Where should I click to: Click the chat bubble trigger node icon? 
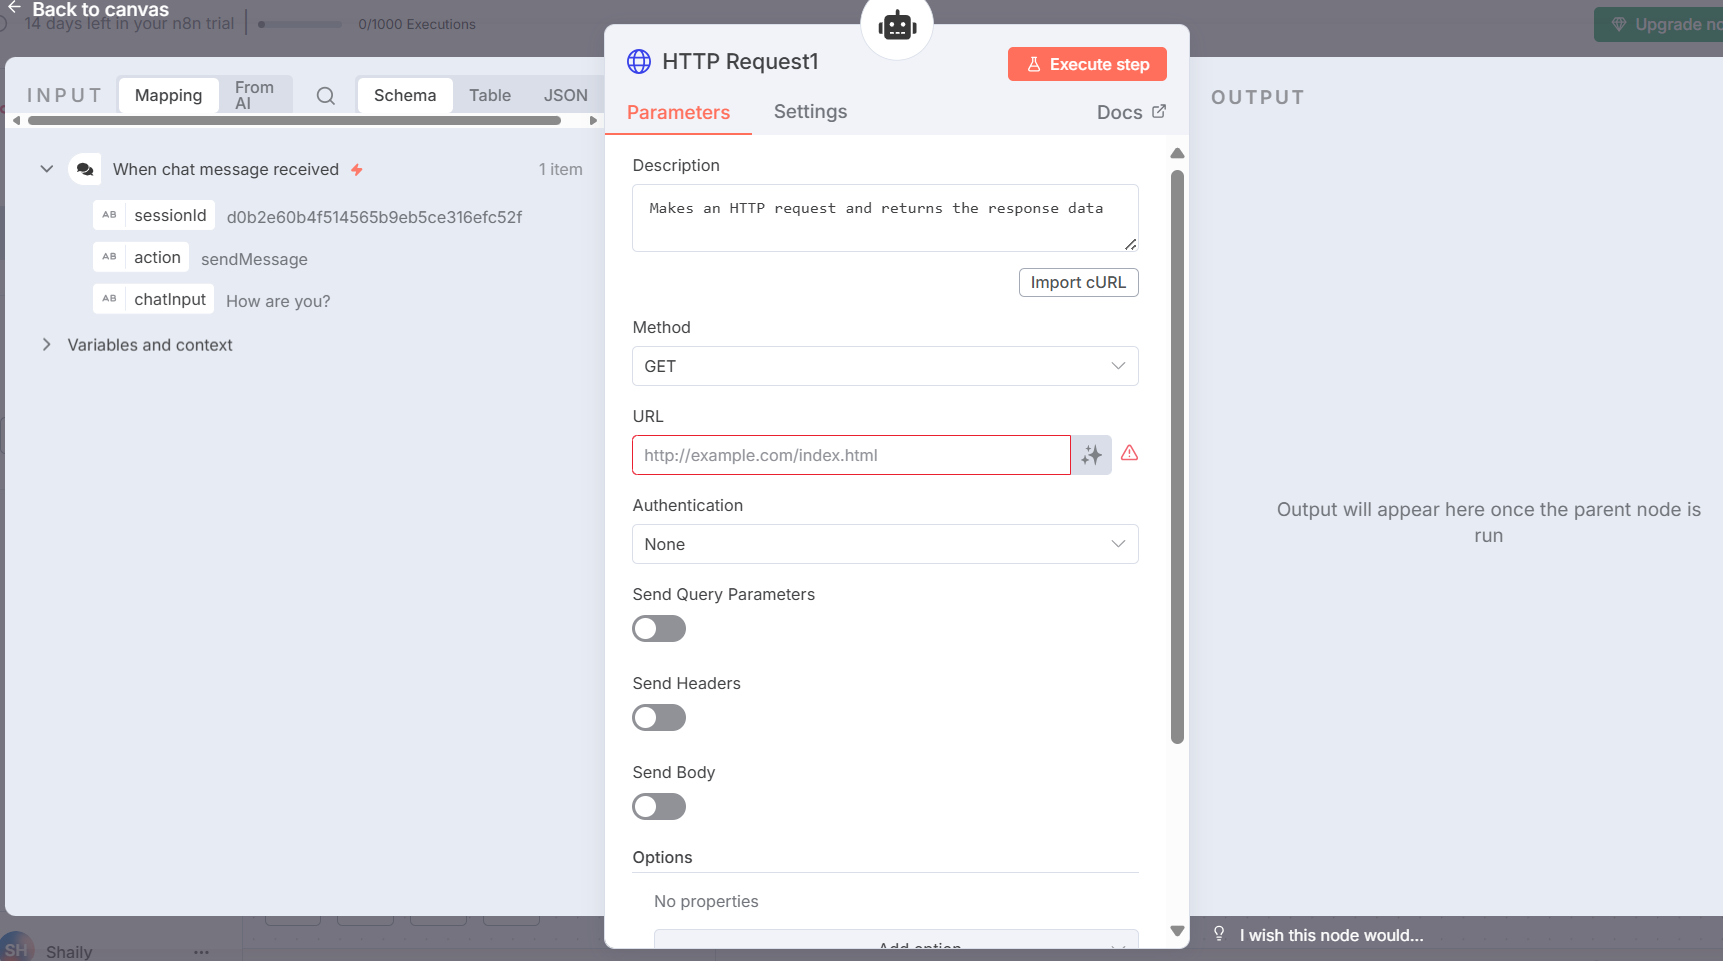point(85,170)
